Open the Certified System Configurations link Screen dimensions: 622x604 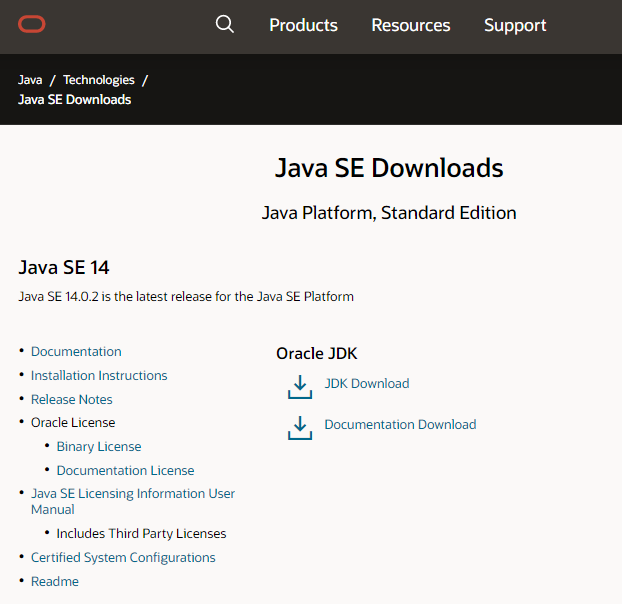pos(123,558)
